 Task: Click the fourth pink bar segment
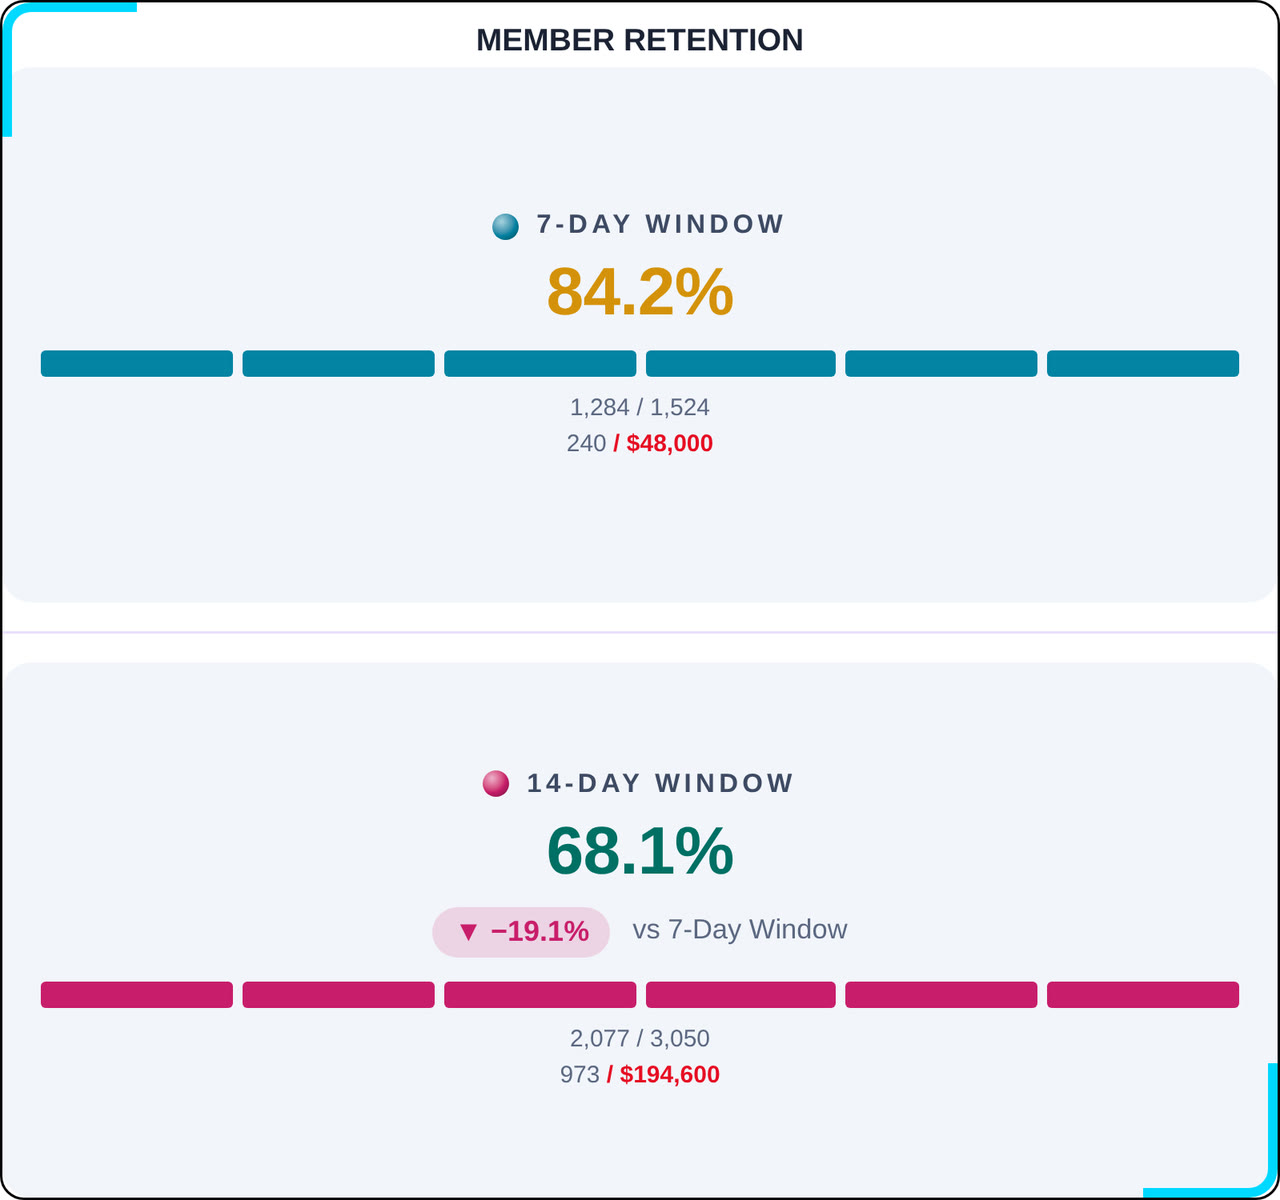(741, 995)
